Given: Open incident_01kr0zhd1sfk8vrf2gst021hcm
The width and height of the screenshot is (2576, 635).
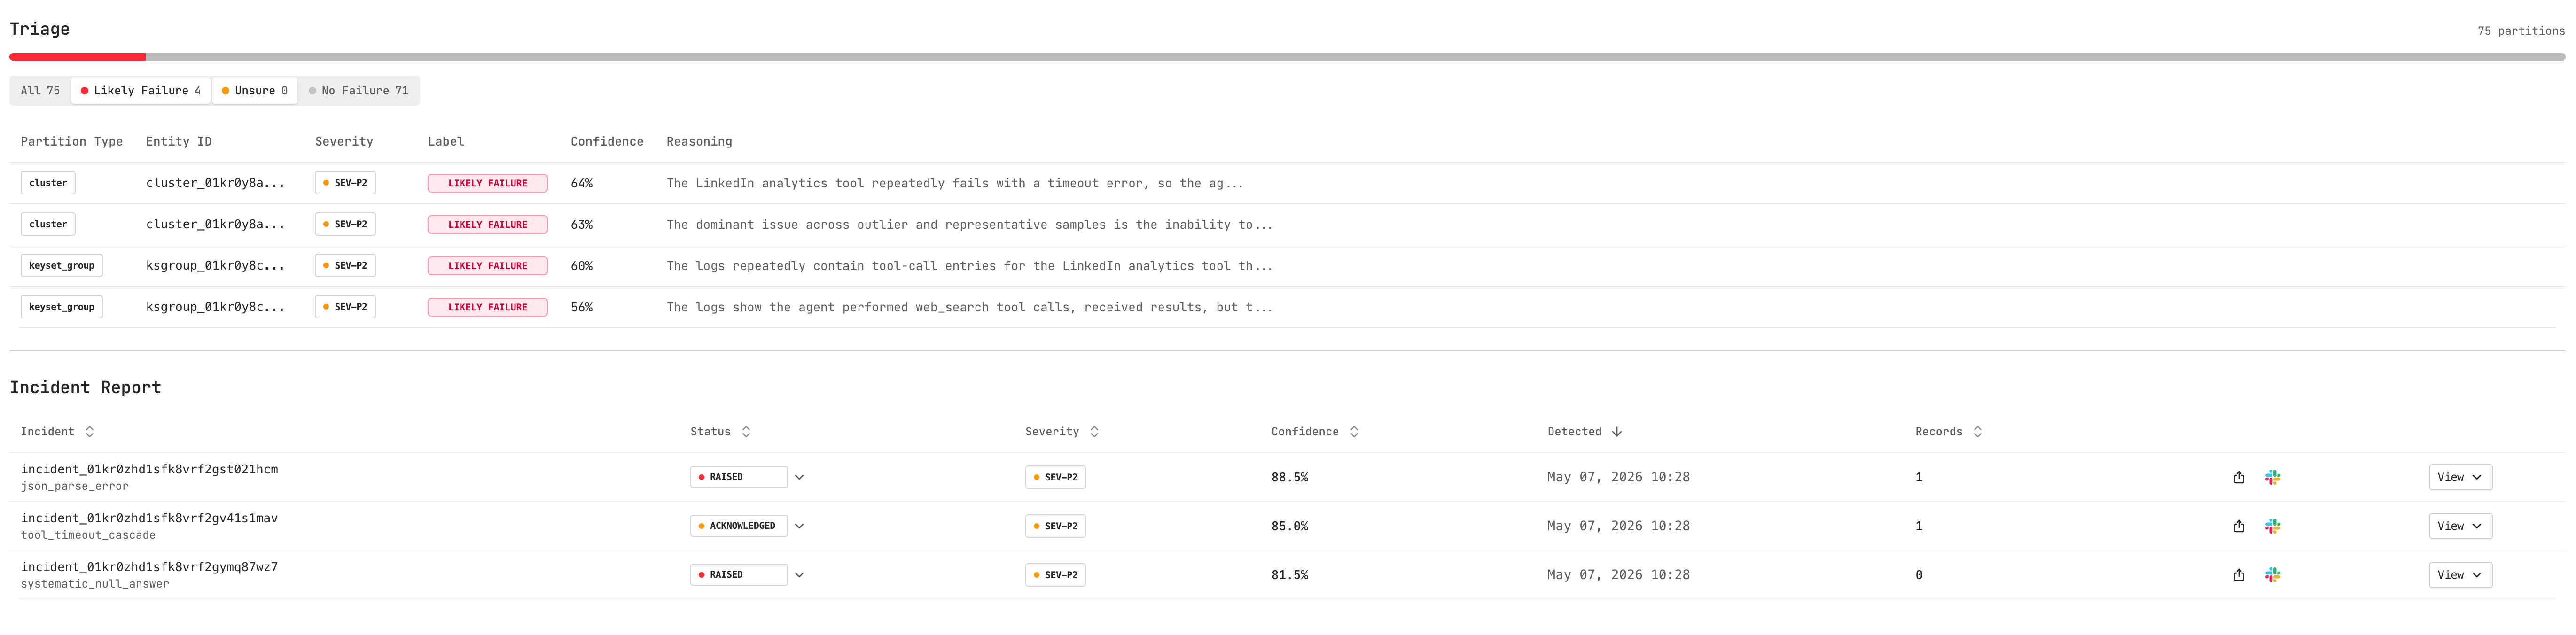Looking at the screenshot, I should (150, 469).
